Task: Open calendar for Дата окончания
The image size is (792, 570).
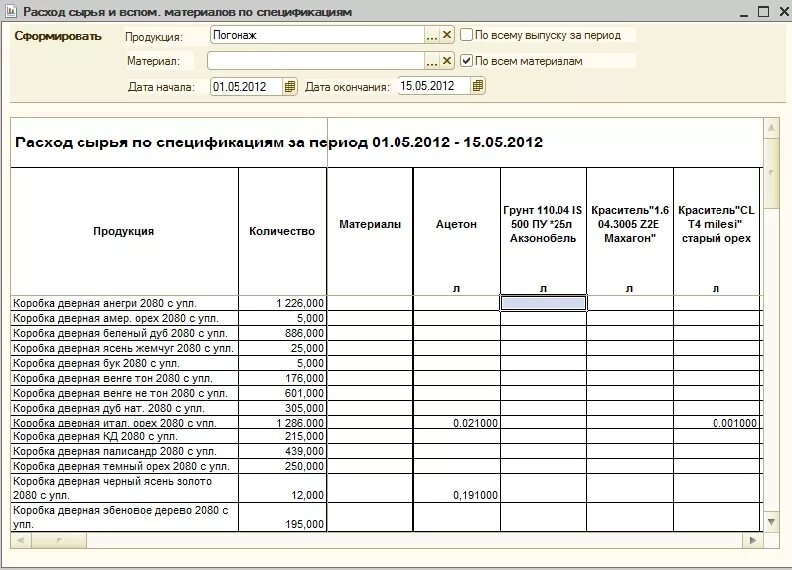Action: click(x=477, y=86)
